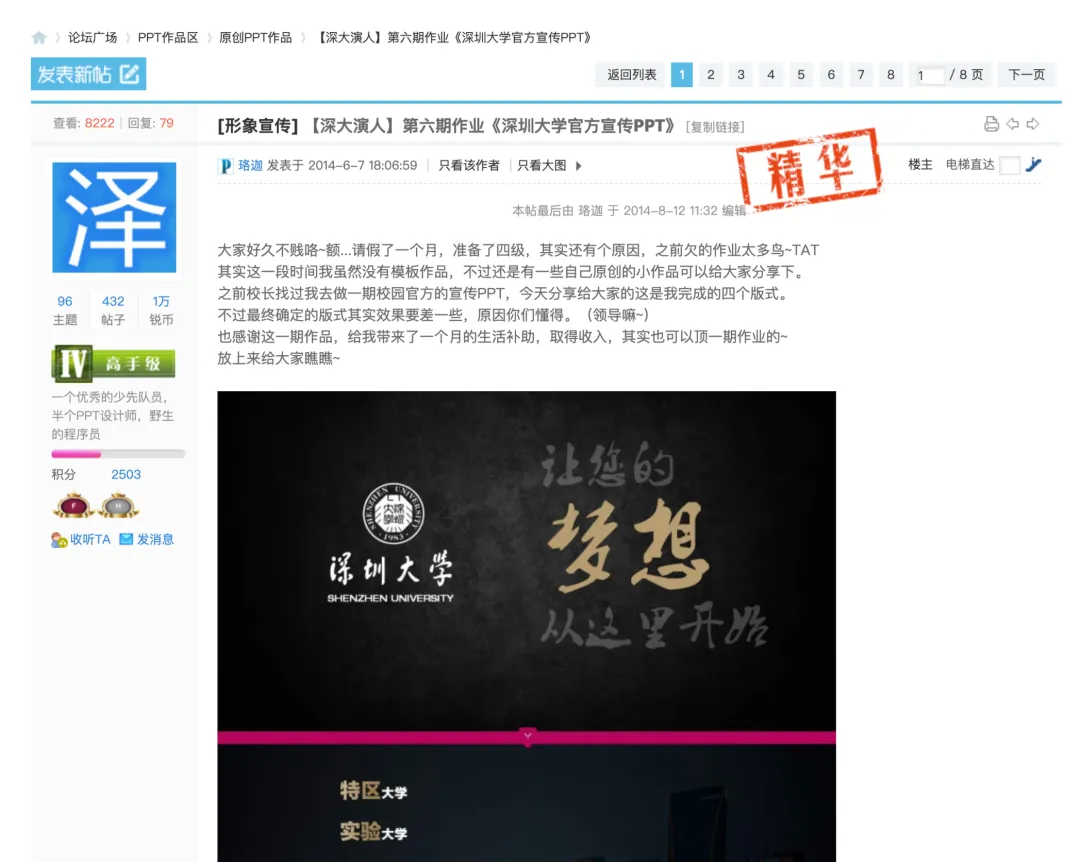Go to previous thread arrow icon
1080x862 pixels.
[x=1012, y=124]
